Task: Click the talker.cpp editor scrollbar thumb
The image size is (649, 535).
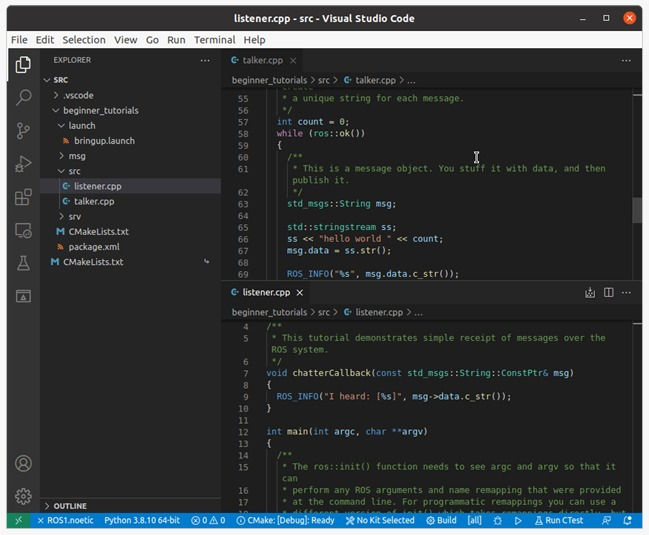Action: 637,210
